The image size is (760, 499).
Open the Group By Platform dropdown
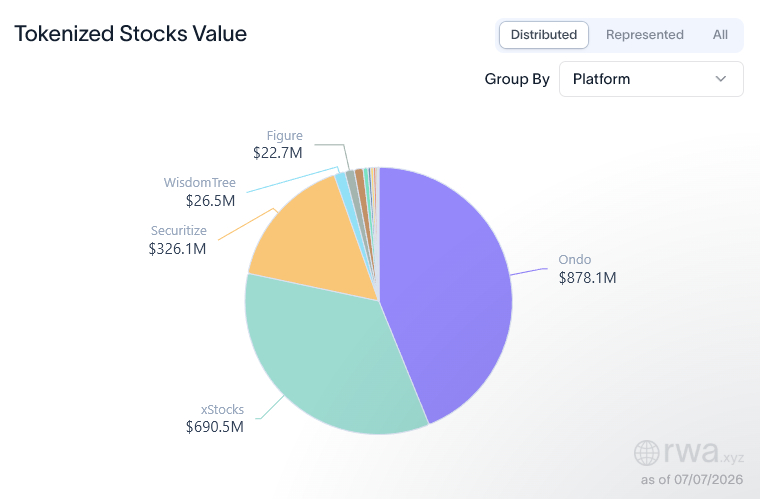(651, 79)
